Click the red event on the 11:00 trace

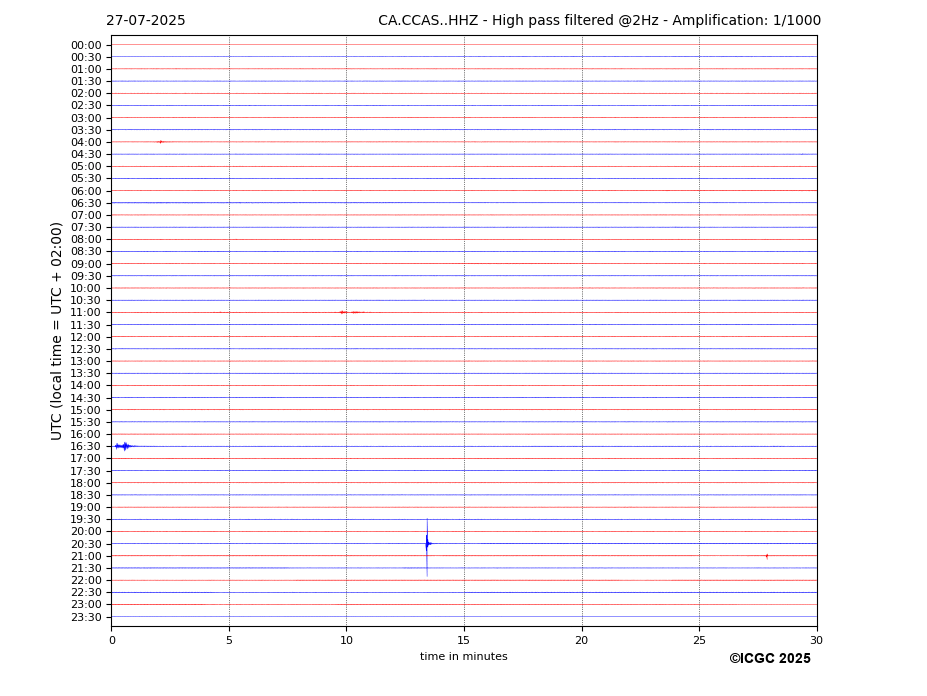pos(351,312)
